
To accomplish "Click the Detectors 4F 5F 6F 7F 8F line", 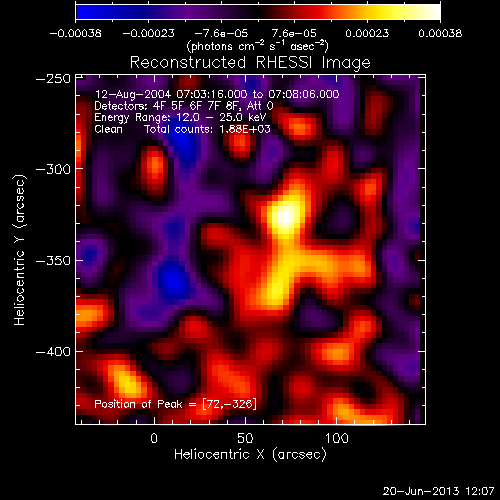I will [184, 106].
